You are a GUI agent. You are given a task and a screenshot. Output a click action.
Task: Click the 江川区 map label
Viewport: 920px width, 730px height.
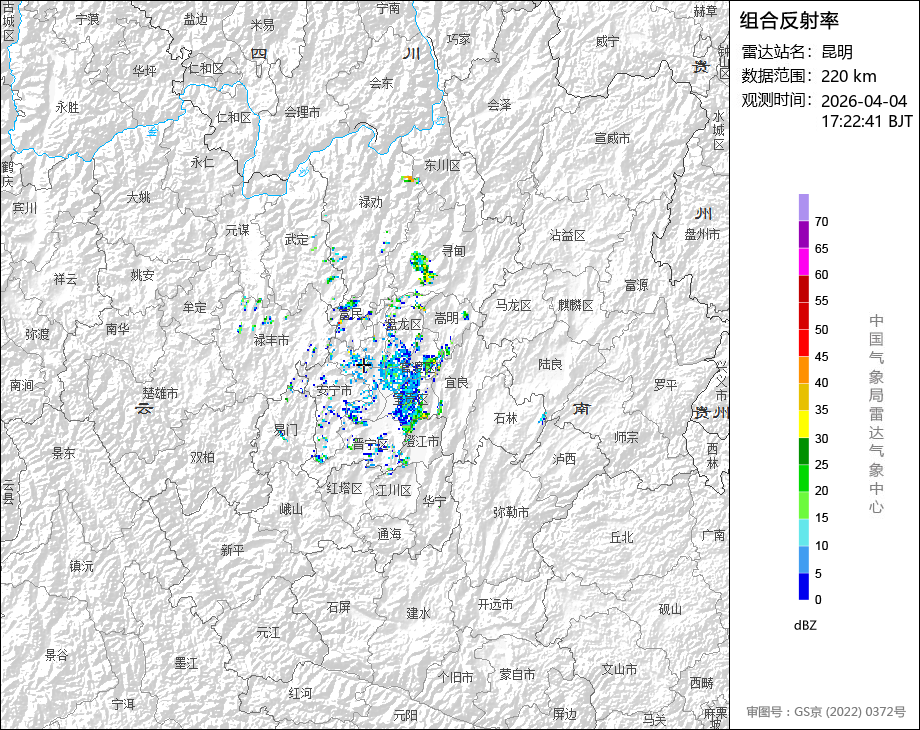click(x=394, y=490)
